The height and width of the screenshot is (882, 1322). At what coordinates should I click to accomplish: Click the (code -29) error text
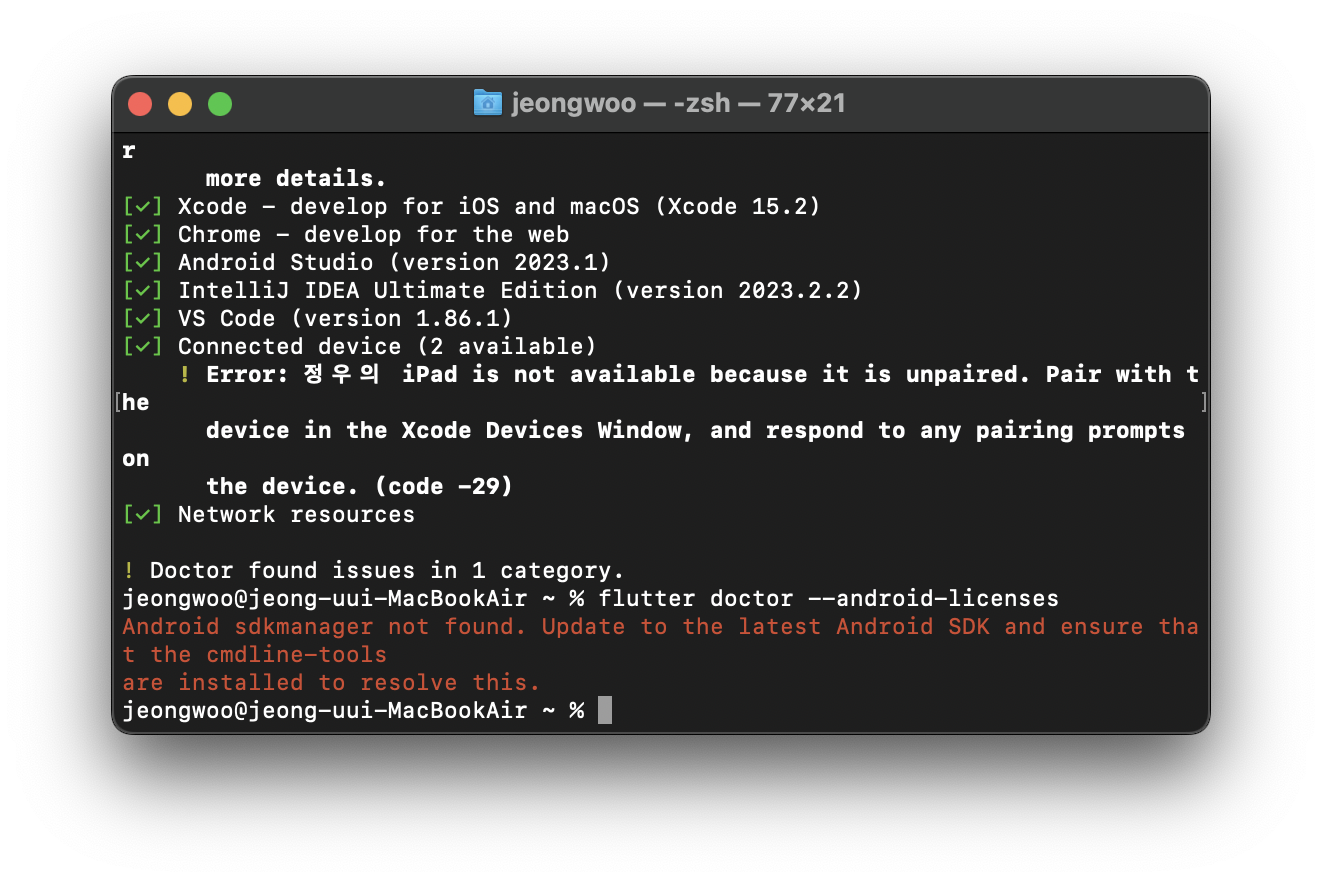[444, 487]
